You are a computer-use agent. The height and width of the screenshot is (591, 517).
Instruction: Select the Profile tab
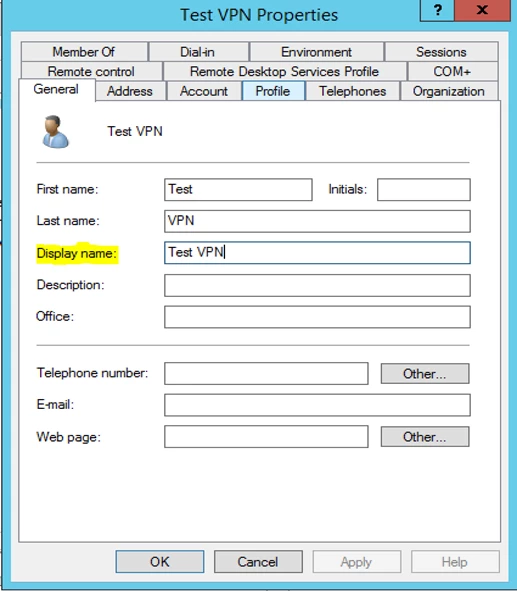273,91
